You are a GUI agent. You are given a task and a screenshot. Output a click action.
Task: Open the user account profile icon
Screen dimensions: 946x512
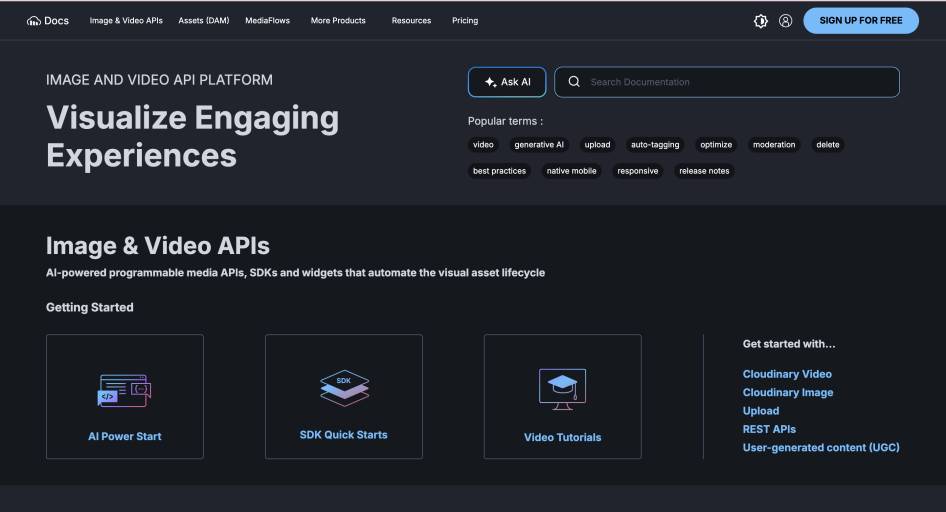[x=786, y=21]
